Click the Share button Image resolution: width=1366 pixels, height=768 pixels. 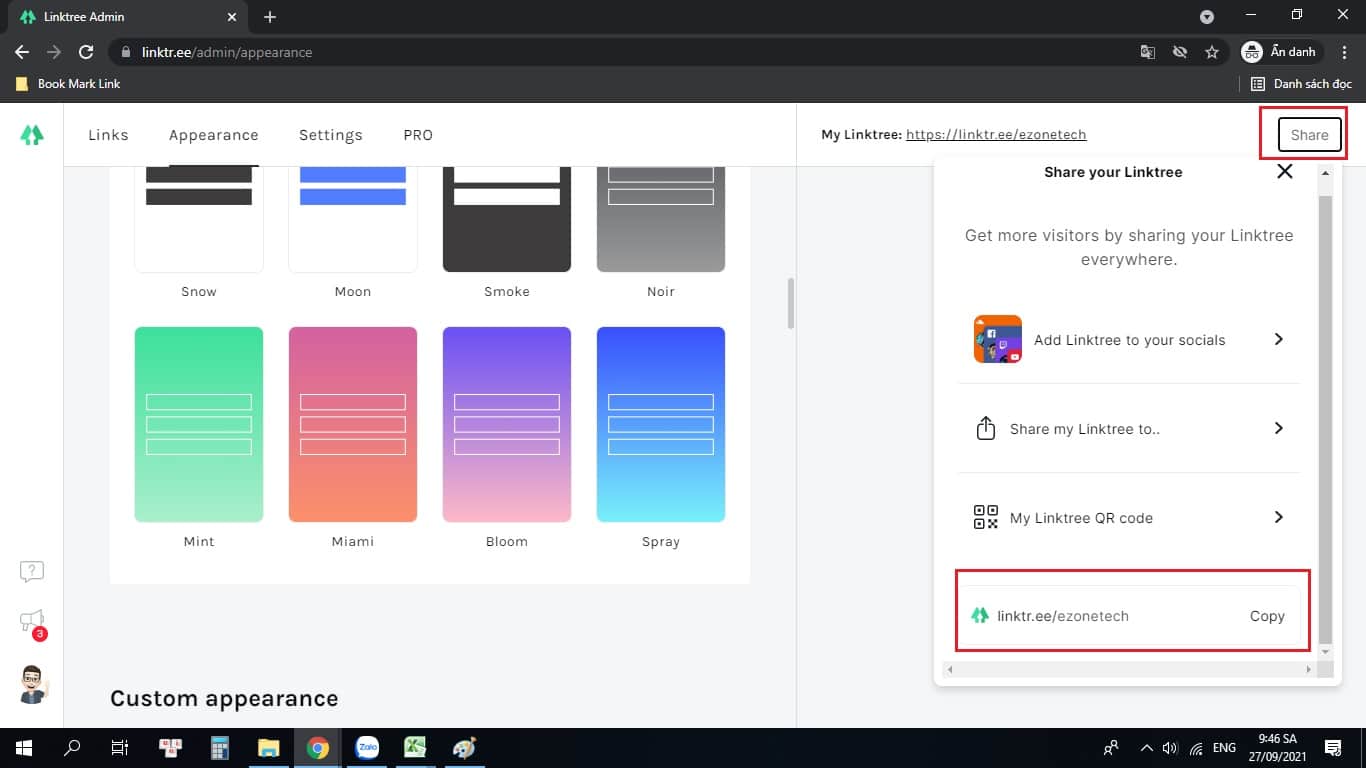(x=1309, y=135)
